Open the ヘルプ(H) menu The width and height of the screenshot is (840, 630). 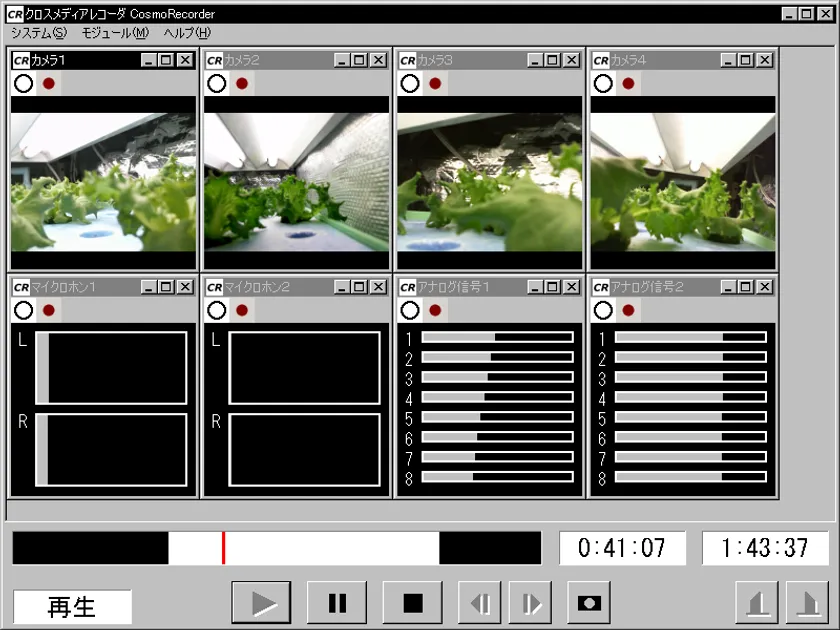point(187,33)
